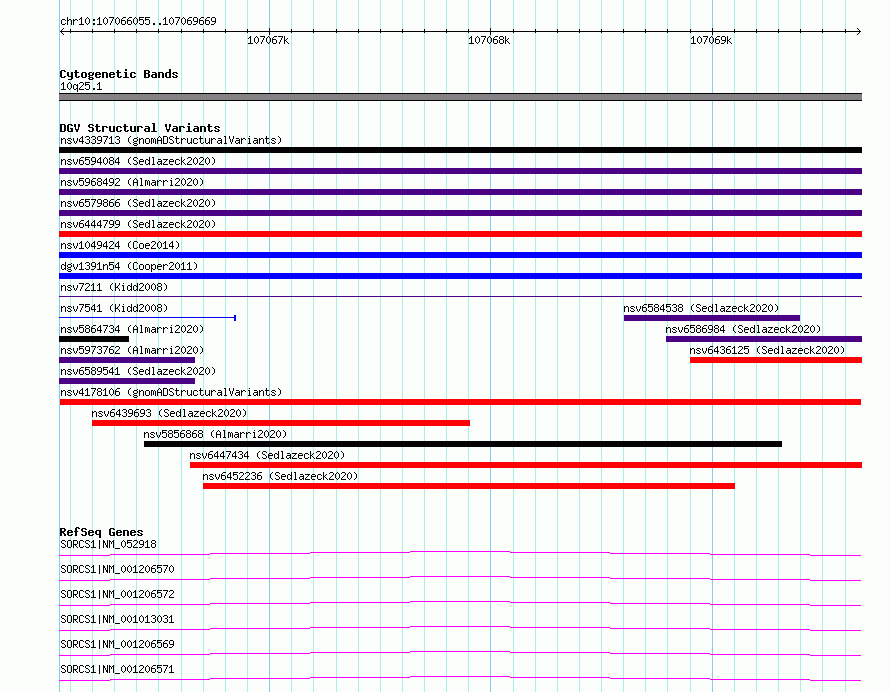
Task: Click the short black bar under nsv5864734
Action: [94, 339]
